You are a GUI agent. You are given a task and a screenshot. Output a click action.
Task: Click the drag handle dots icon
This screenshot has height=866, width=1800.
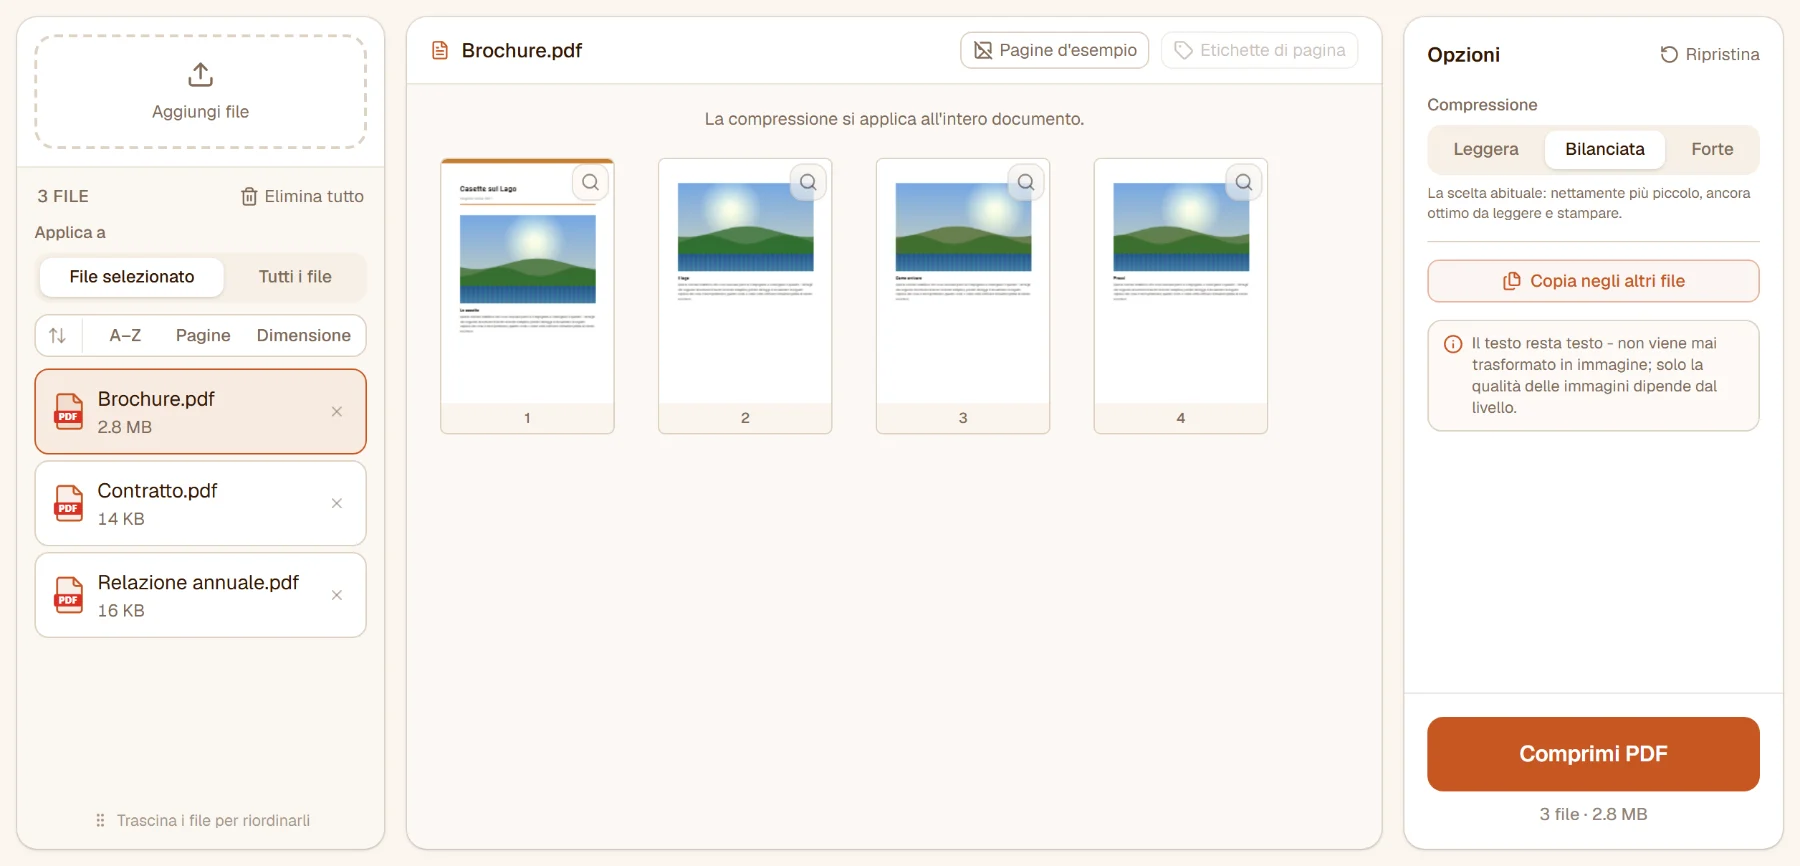tap(100, 821)
